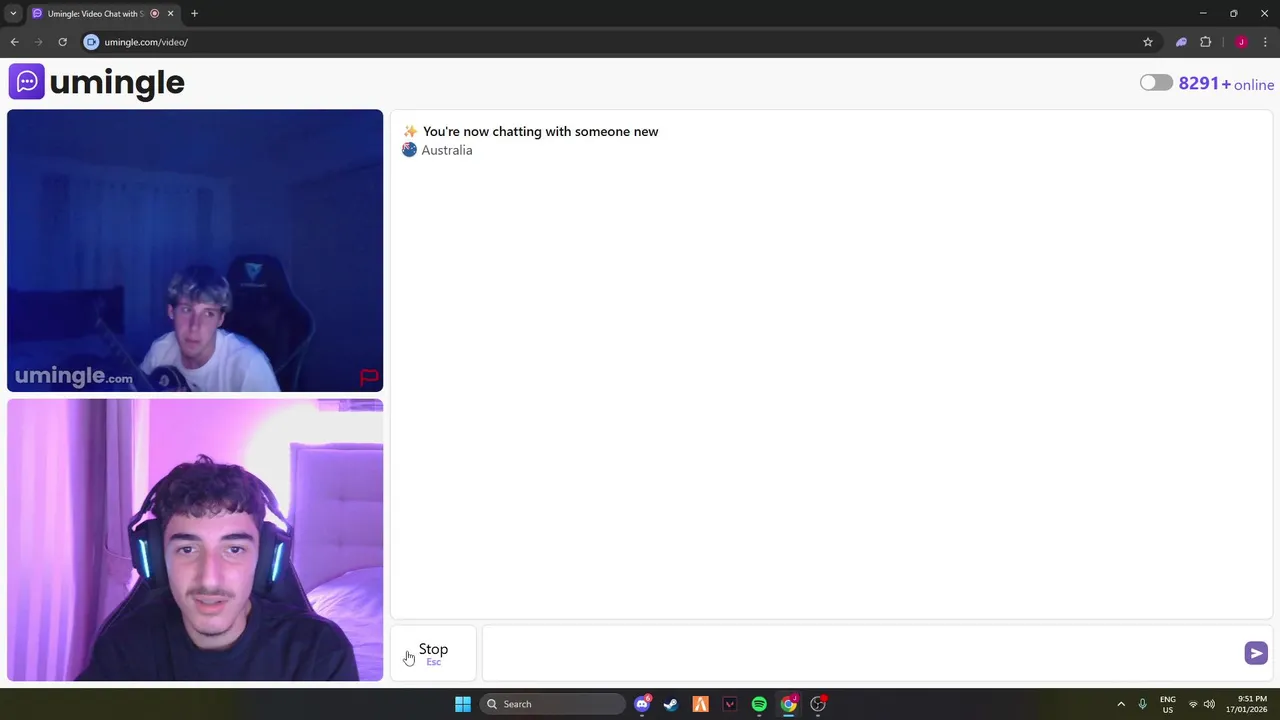Open the Extensions puzzle menu
This screenshot has height=720, width=1280.
pos(1205,42)
